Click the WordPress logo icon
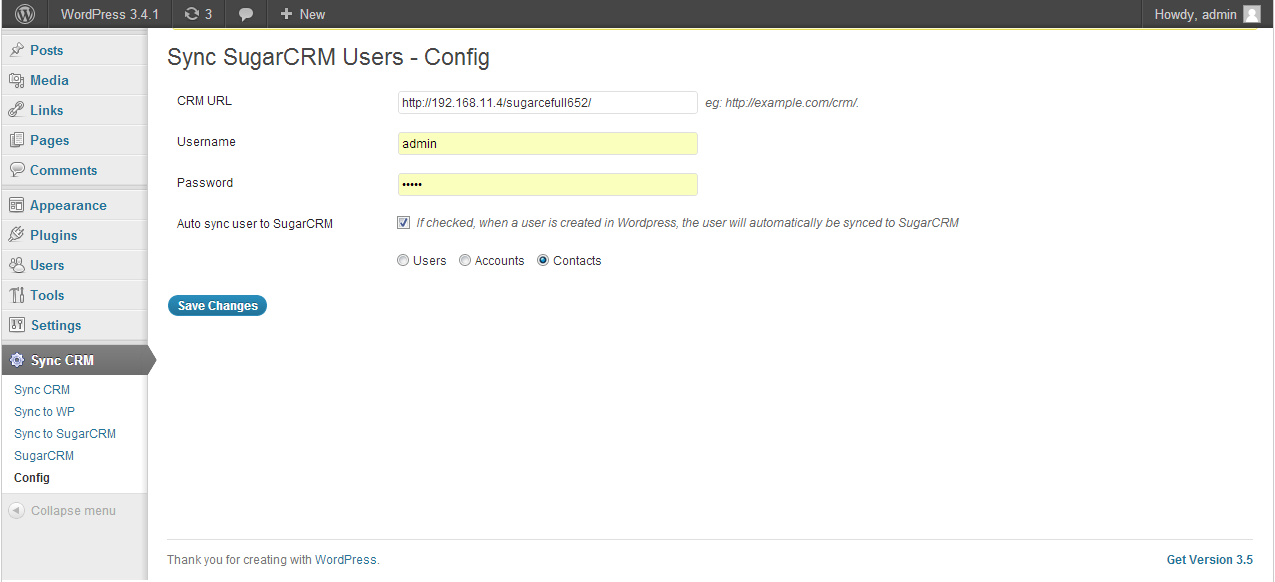 (x=25, y=14)
